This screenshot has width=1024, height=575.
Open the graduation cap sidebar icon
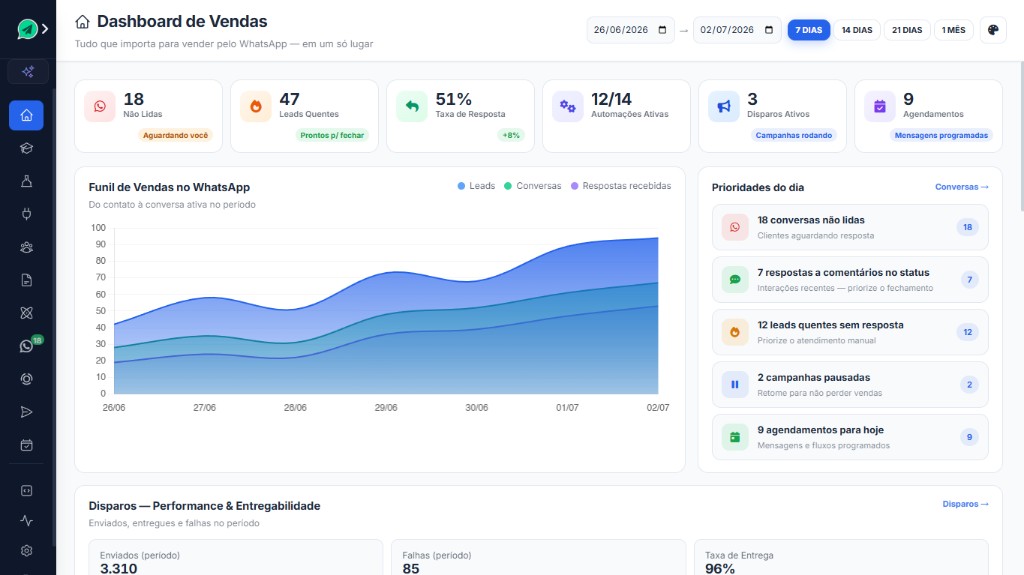click(26, 148)
